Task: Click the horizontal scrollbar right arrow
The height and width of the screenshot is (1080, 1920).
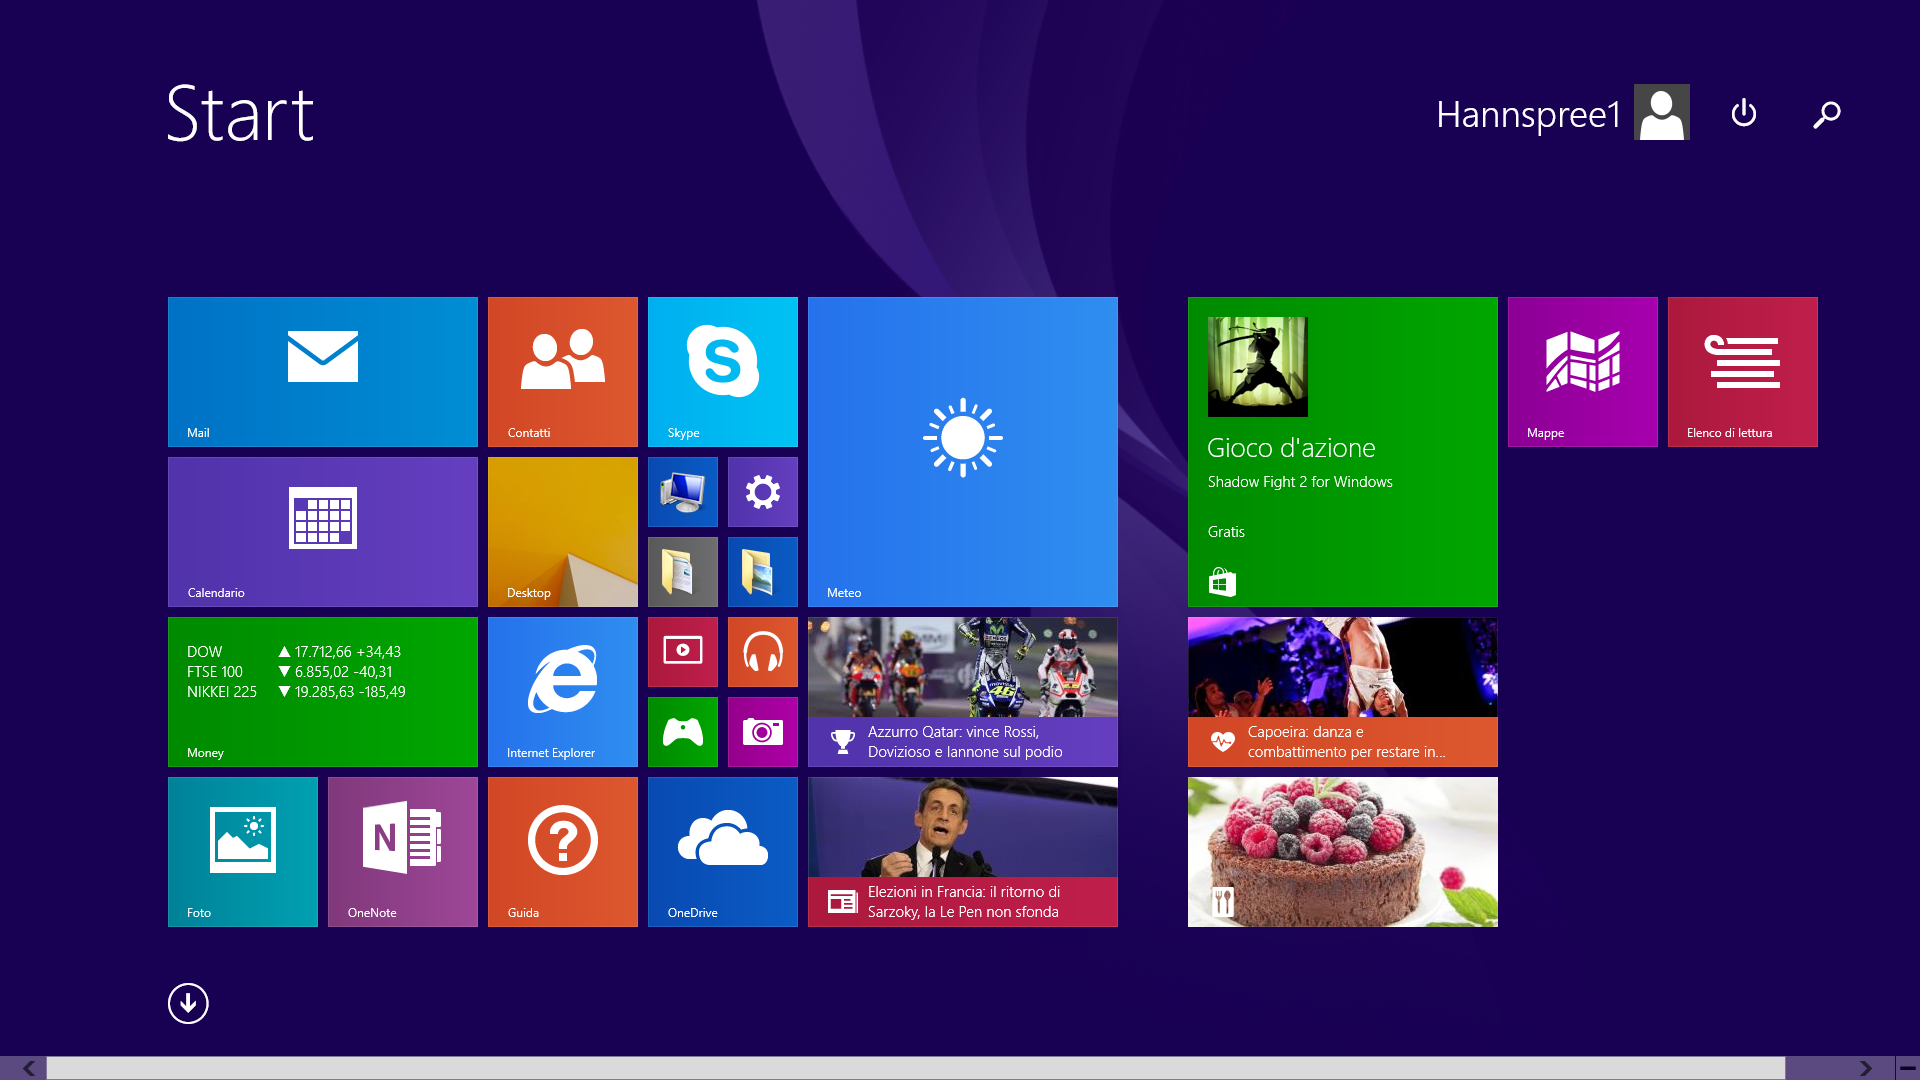Action: tap(1865, 1068)
